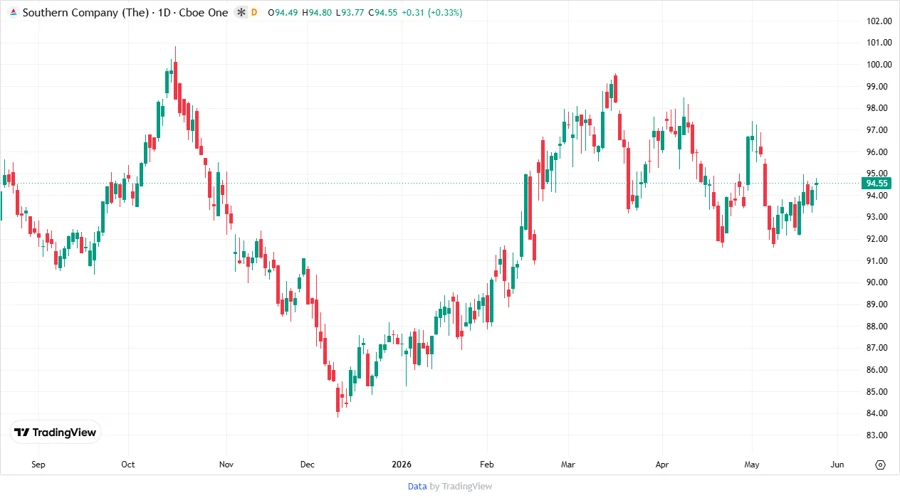Click the high value H94.80
This screenshot has height=498, width=900.
pyautogui.click(x=317, y=12)
